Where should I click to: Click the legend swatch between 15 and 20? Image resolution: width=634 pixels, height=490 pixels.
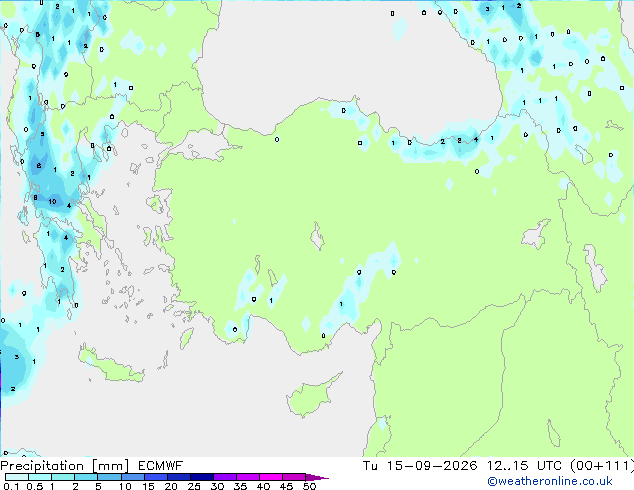(155, 477)
